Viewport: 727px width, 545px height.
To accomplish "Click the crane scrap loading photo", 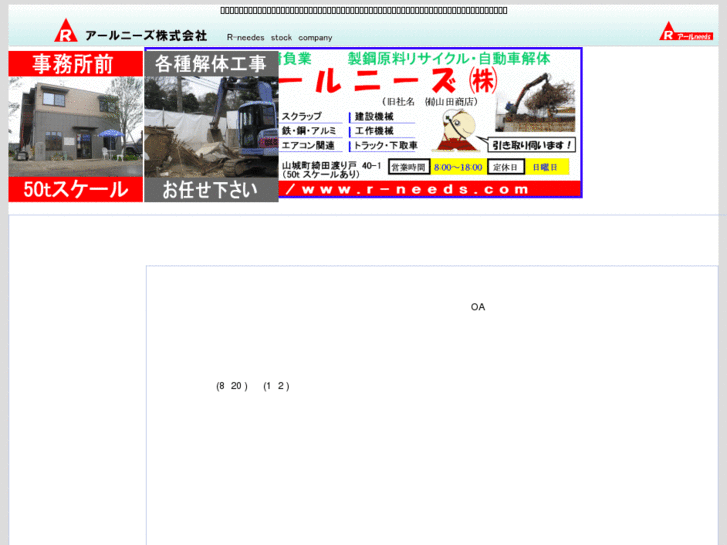I will tap(535, 103).
